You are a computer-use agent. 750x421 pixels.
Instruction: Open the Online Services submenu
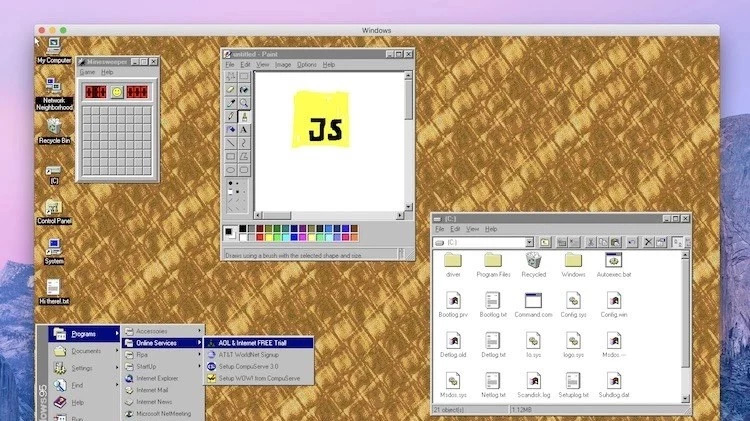[x=163, y=343]
